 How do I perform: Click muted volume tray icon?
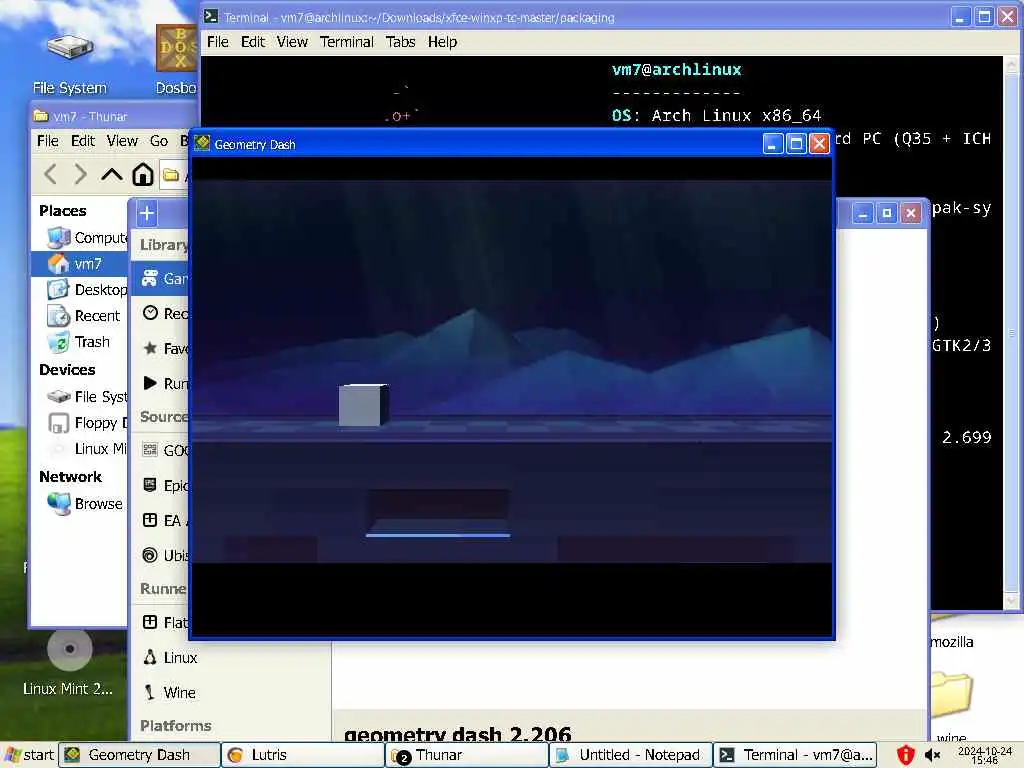coord(932,756)
